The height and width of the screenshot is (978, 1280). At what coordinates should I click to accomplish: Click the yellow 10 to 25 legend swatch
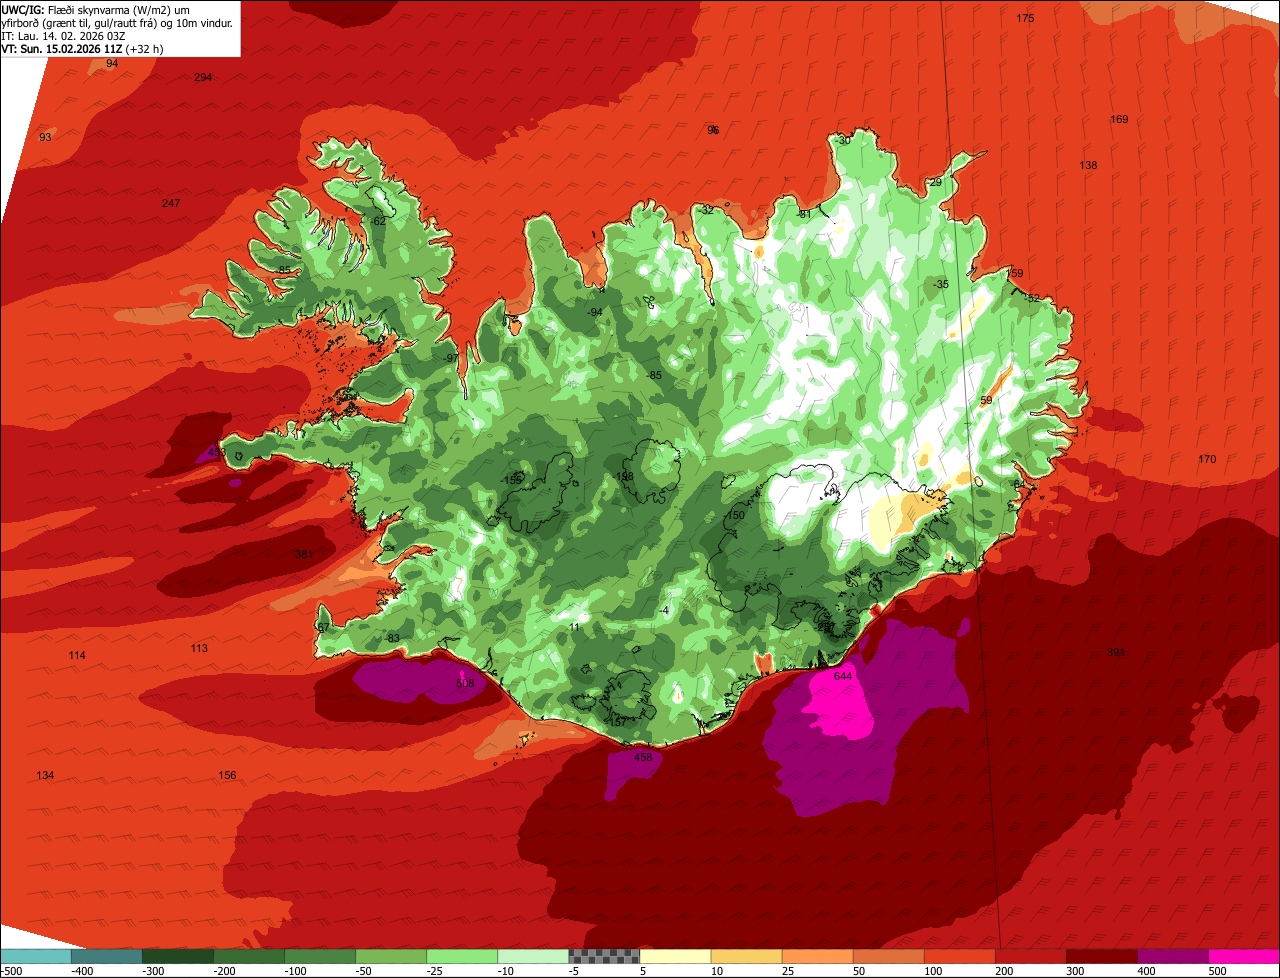746,956
